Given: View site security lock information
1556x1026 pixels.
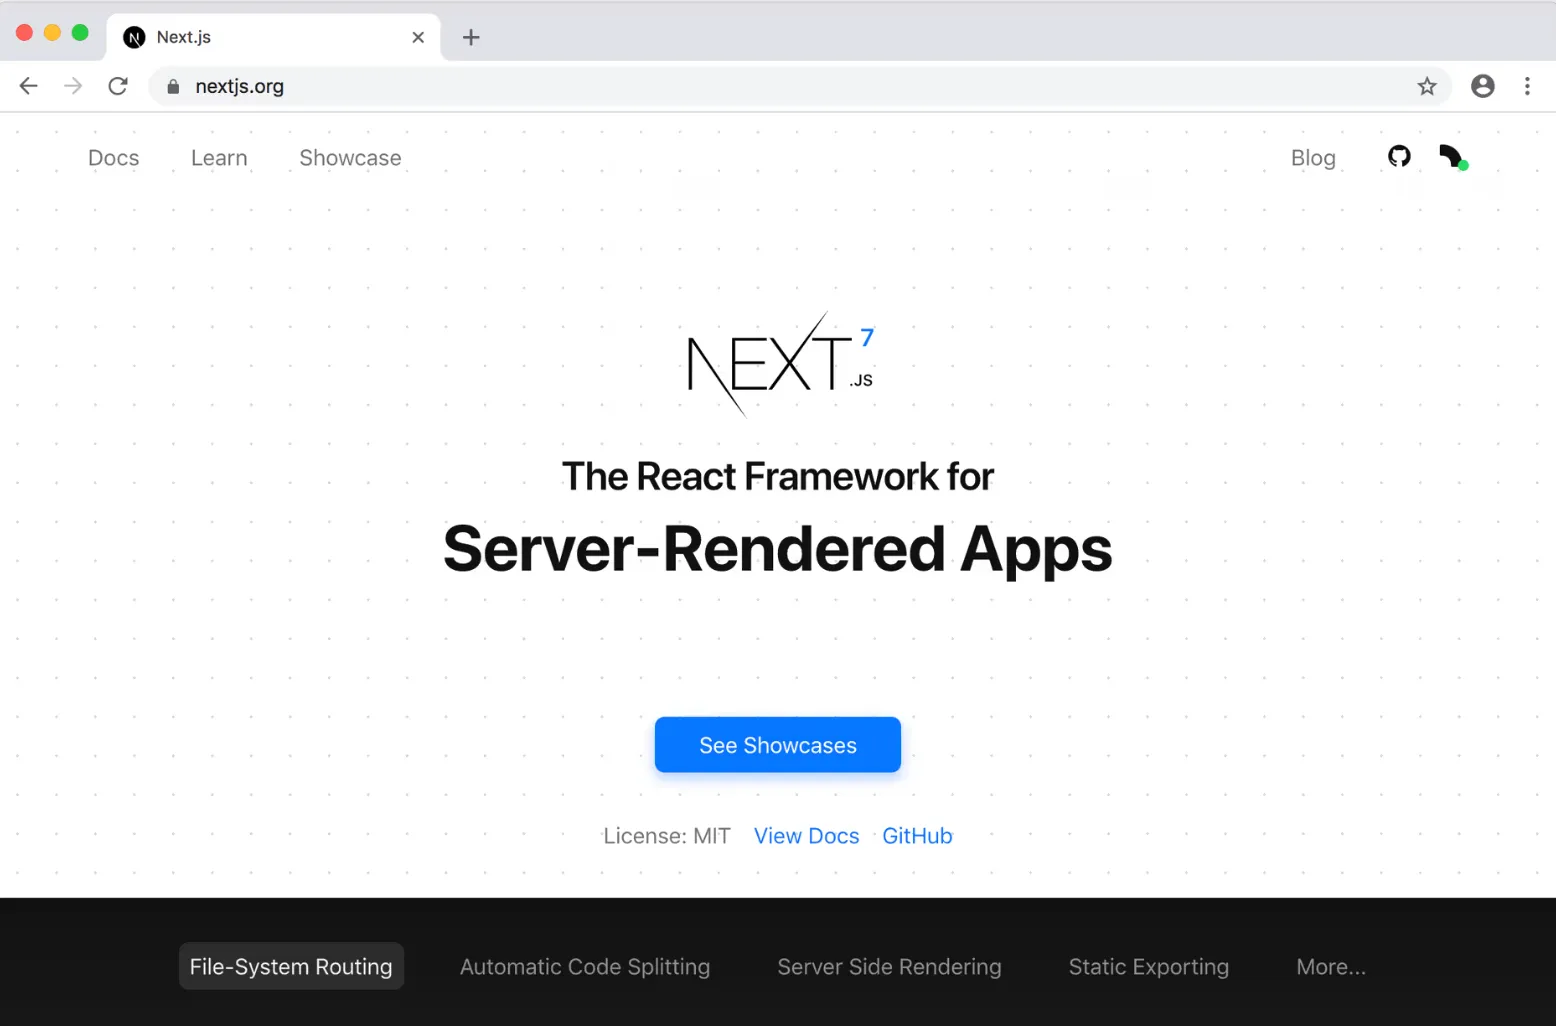Looking at the screenshot, I should click(x=173, y=87).
